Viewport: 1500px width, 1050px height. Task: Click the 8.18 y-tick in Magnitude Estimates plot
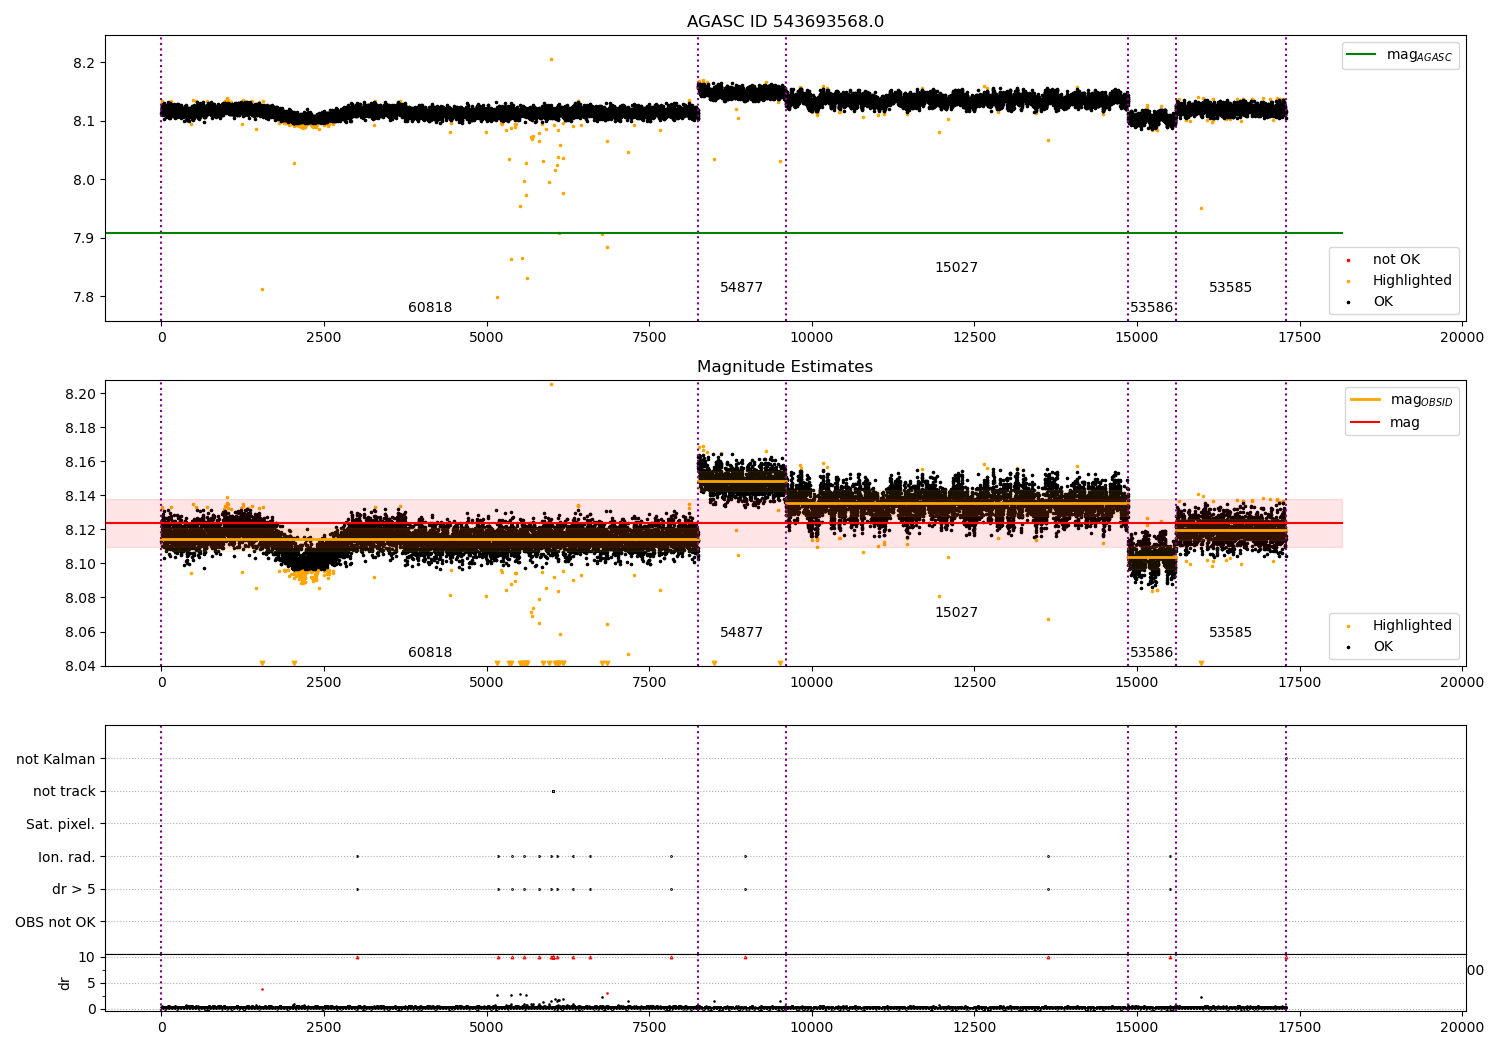(x=80, y=428)
